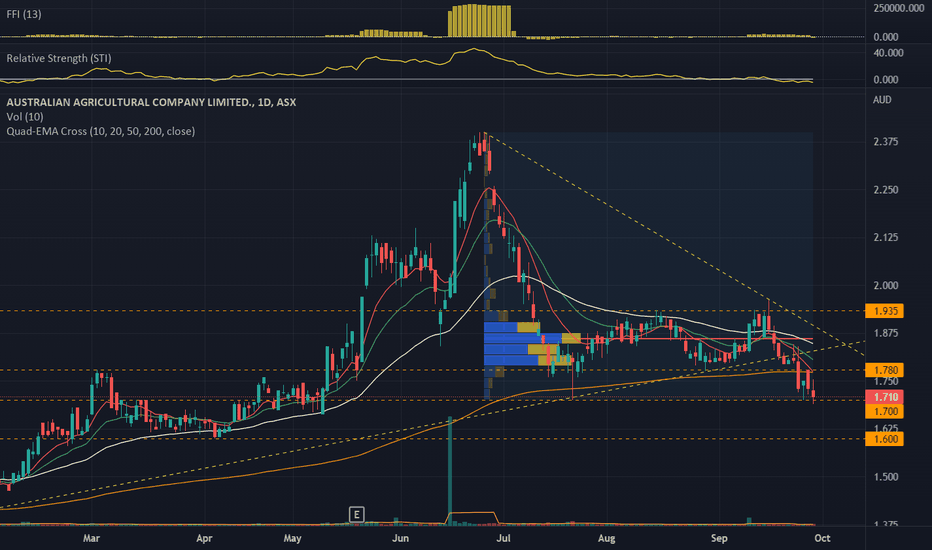Click the May label on the time axis

pyautogui.click(x=292, y=538)
